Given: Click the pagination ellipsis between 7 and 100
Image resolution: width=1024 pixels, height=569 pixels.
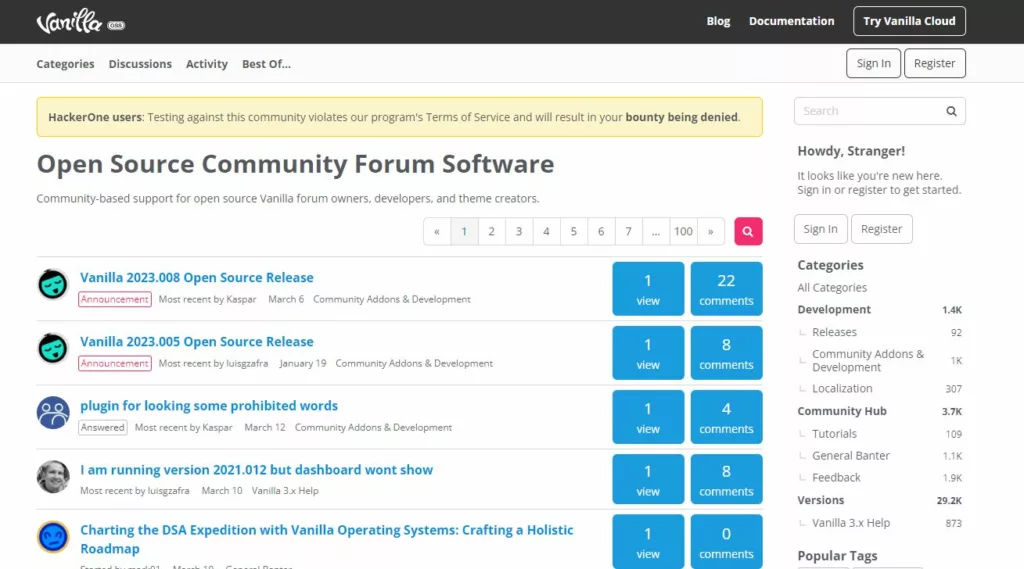Looking at the screenshot, I should coord(656,231).
